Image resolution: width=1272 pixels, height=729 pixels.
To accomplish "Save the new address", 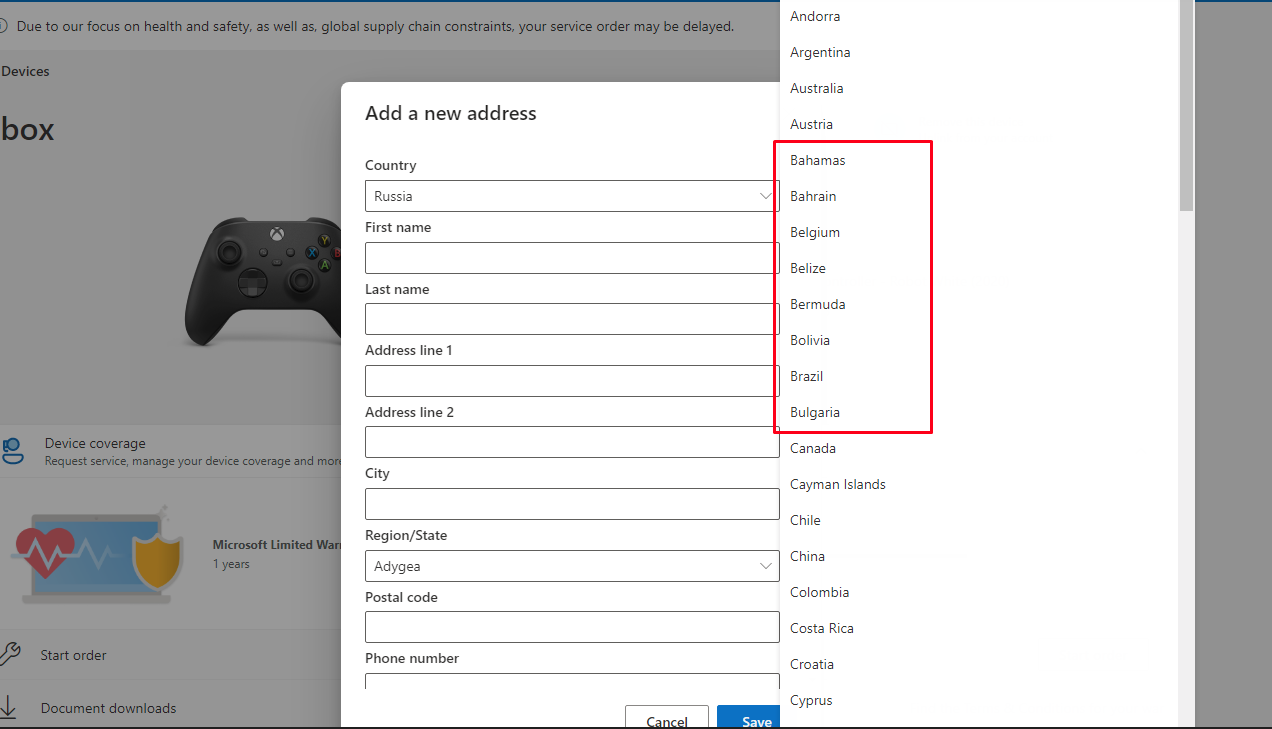I will [748, 718].
